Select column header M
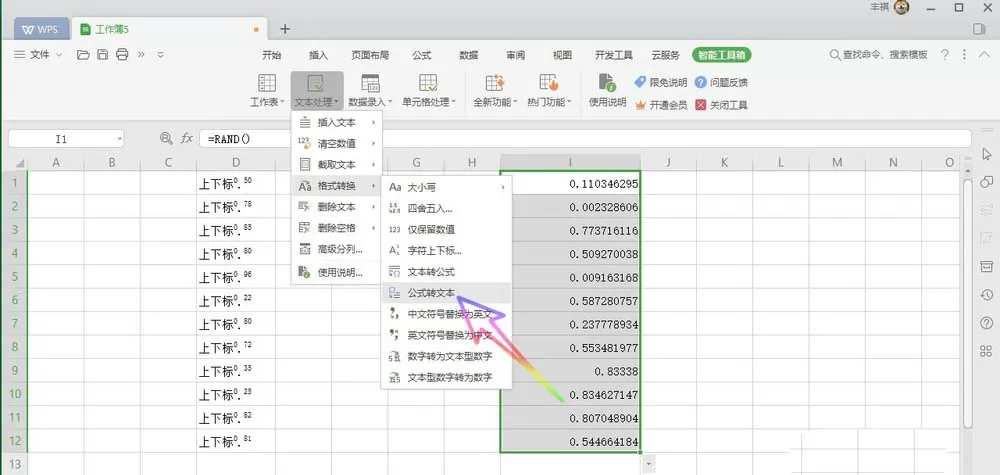Viewport: 1000px width, 475px height. click(837, 163)
